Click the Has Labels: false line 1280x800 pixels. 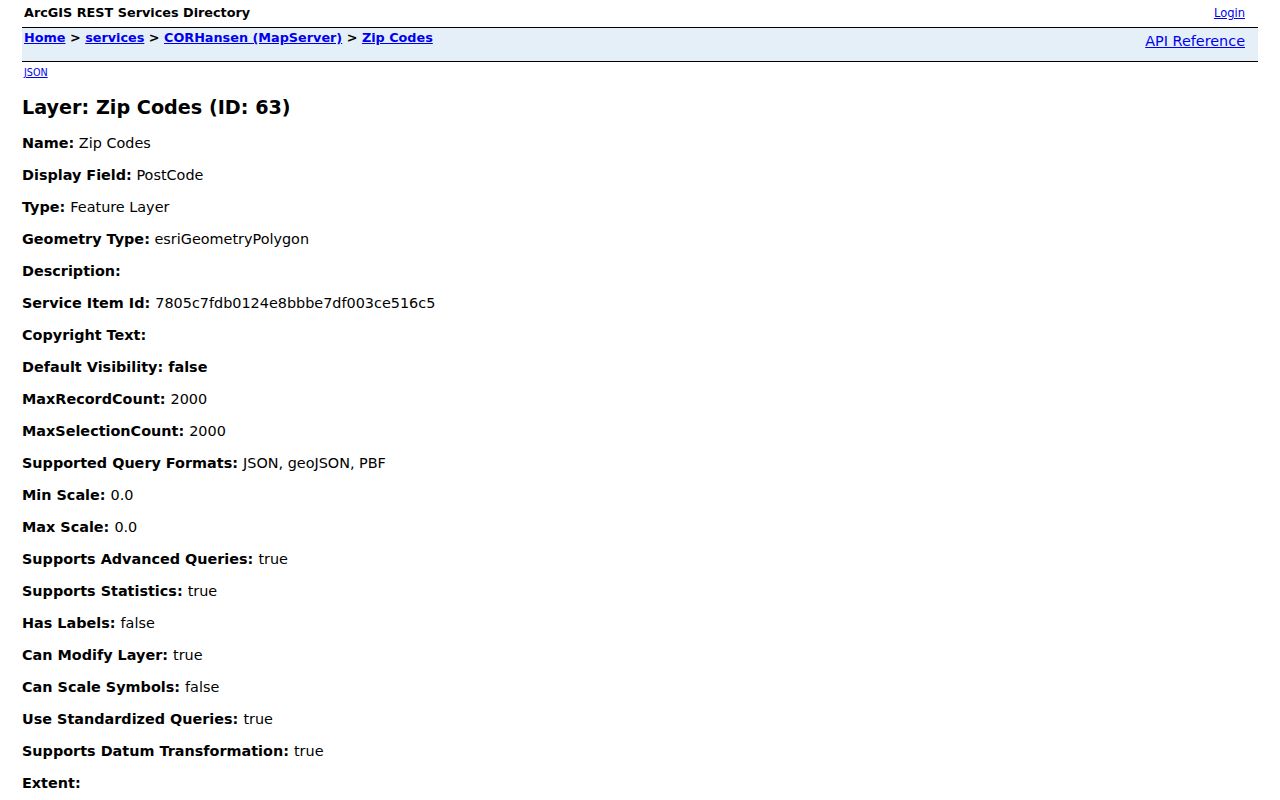point(88,623)
